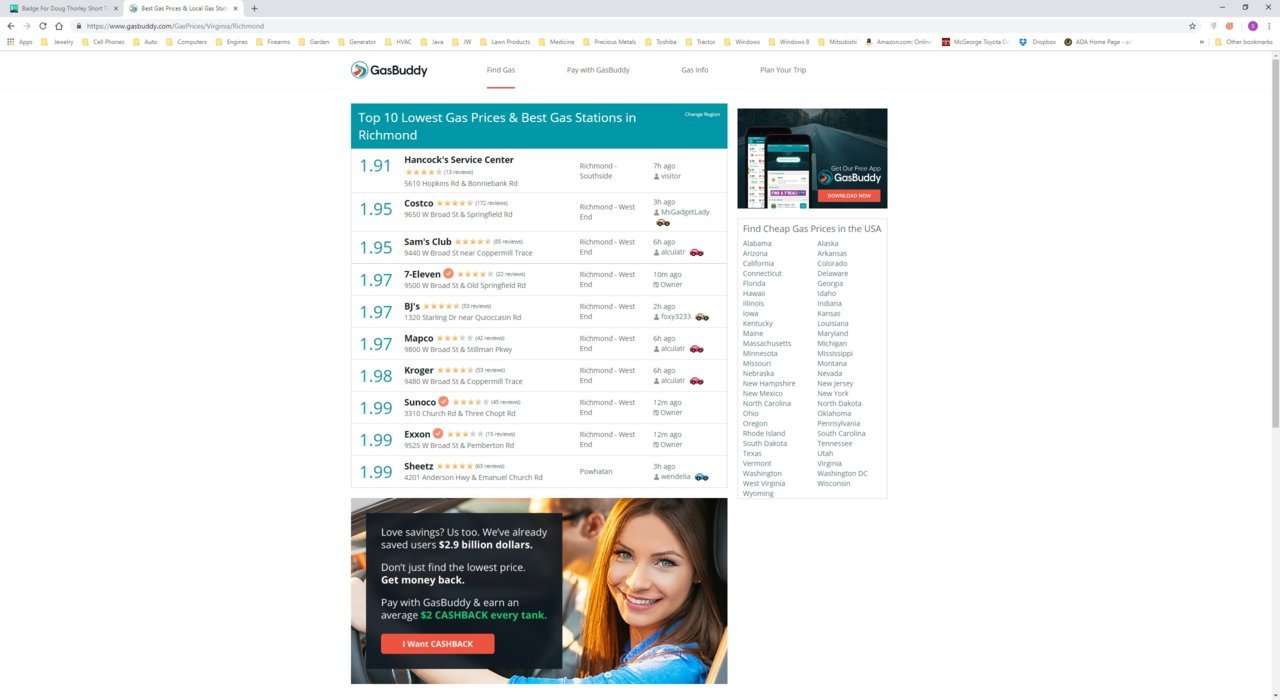The height and width of the screenshot is (700, 1280).
Task: Click the verified badge next to 7-Eleven
Action: pyautogui.click(x=448, y=273)
